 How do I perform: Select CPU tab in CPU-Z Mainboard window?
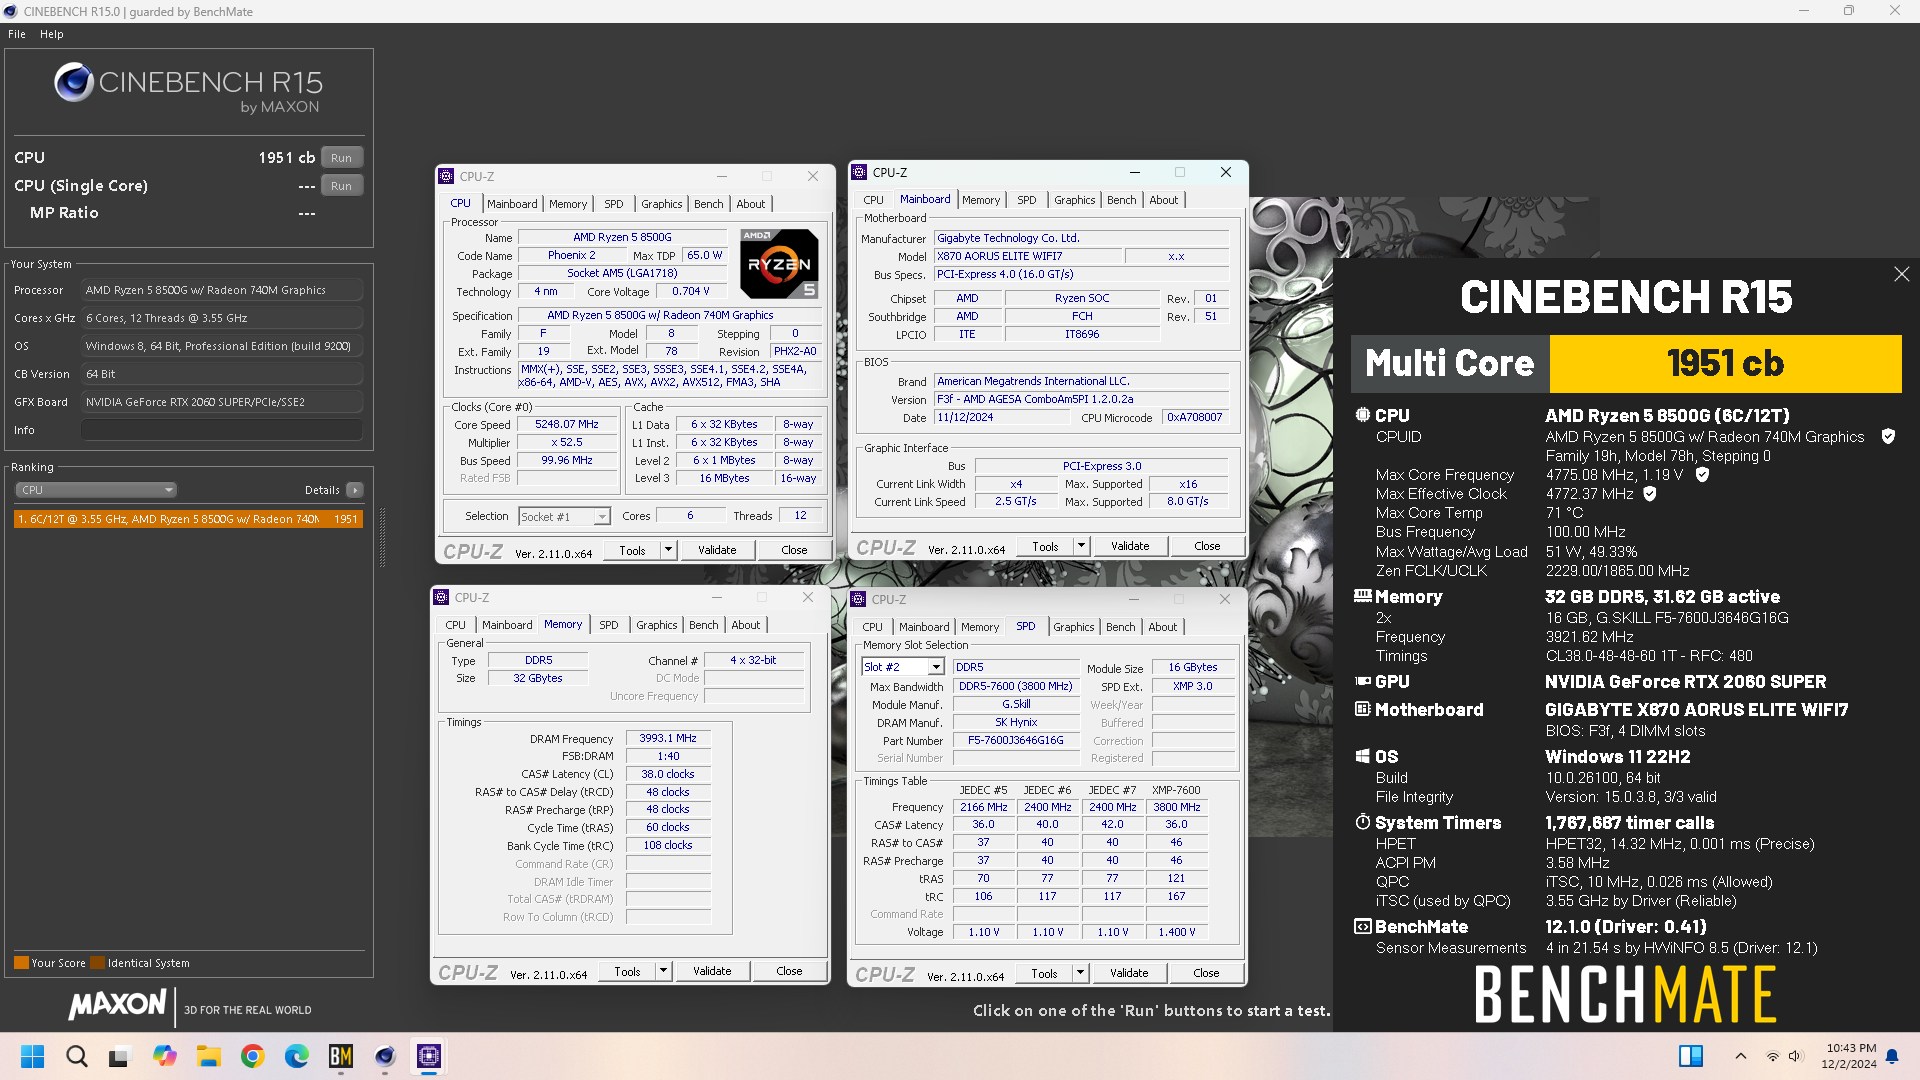pos(873,200)
